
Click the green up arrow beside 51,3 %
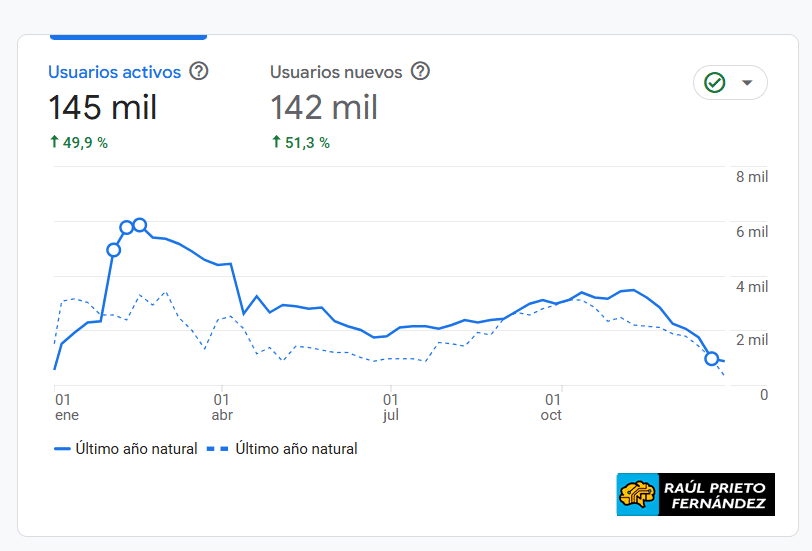(x=276, y=142)
